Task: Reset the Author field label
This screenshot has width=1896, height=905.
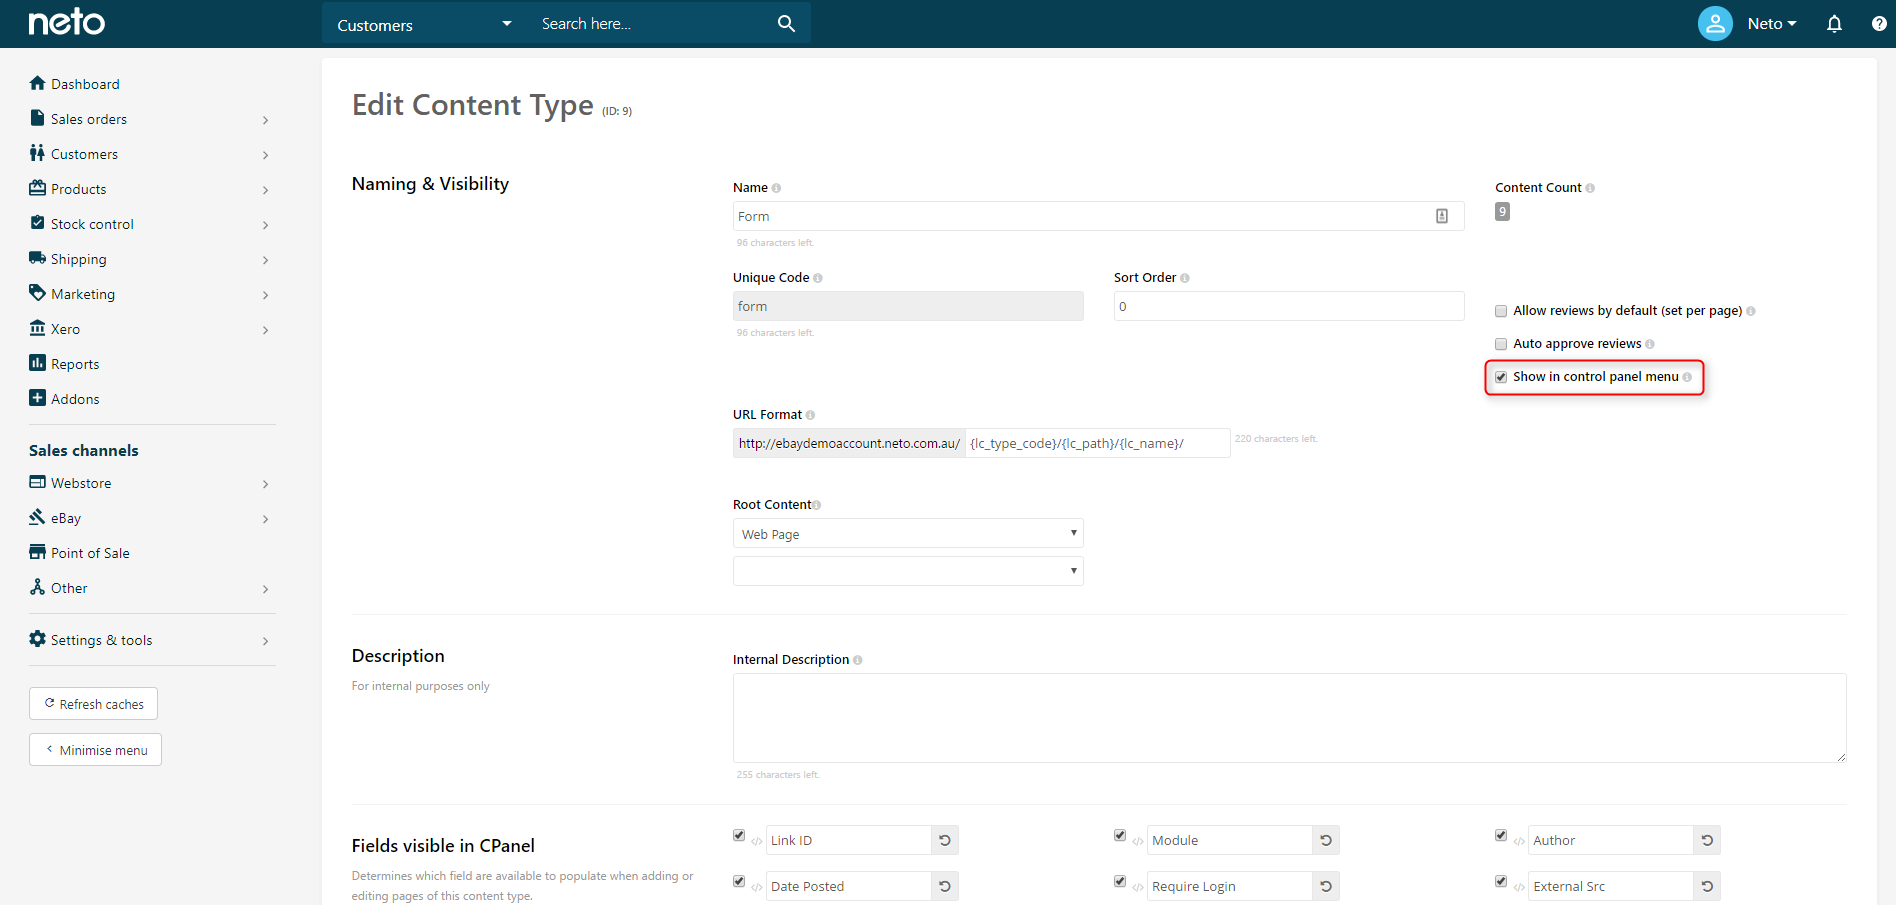Action: point(1707,840)
